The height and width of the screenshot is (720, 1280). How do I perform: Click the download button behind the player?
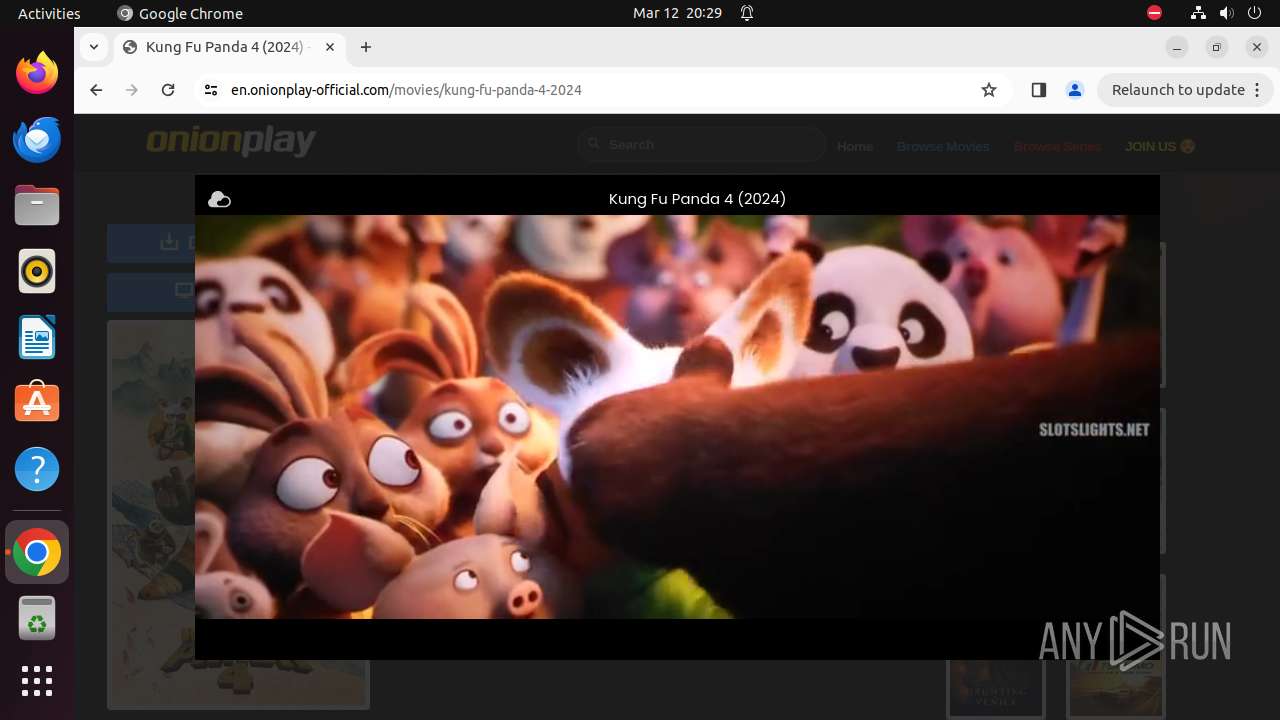coord(151,243)
